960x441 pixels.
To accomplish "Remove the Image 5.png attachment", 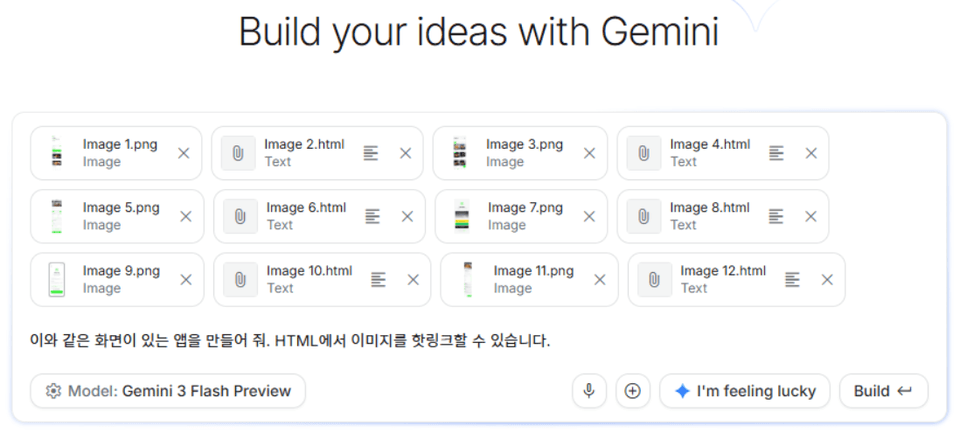I will (x=186, y=216).
